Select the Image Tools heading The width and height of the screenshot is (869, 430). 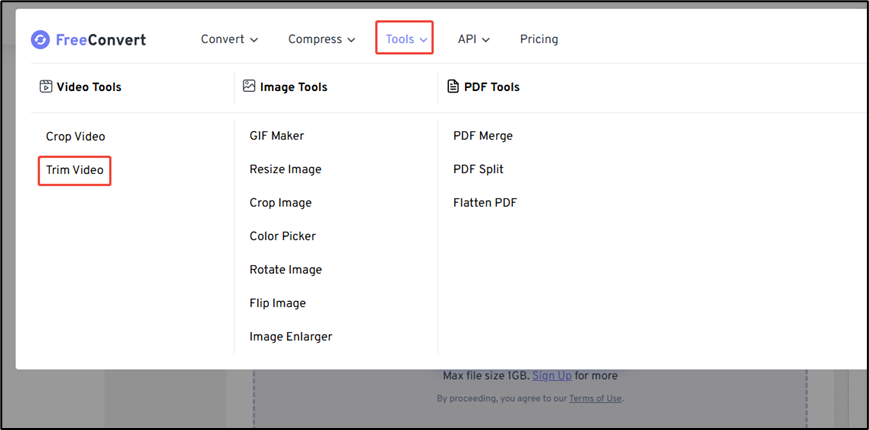pyautogui.click(x=293, y=87)
